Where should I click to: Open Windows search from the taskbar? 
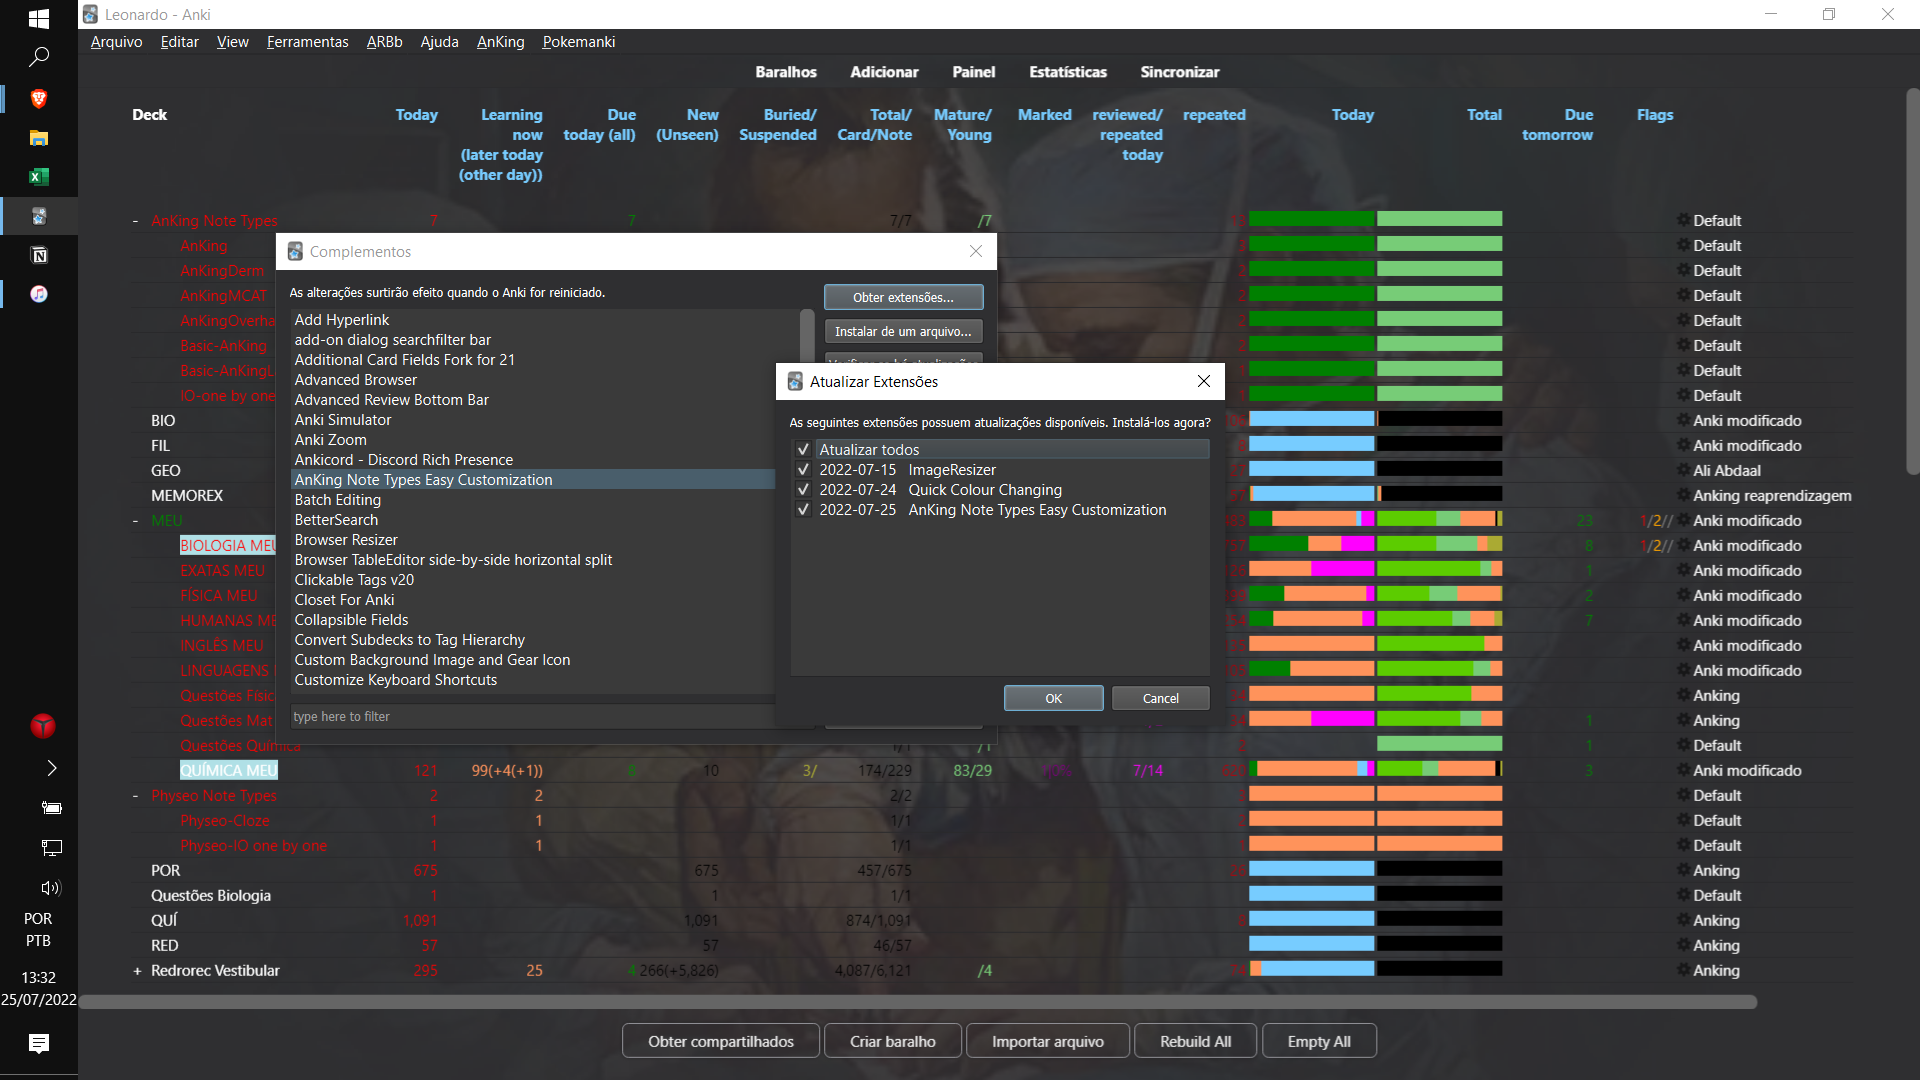[x=39, y=57]
